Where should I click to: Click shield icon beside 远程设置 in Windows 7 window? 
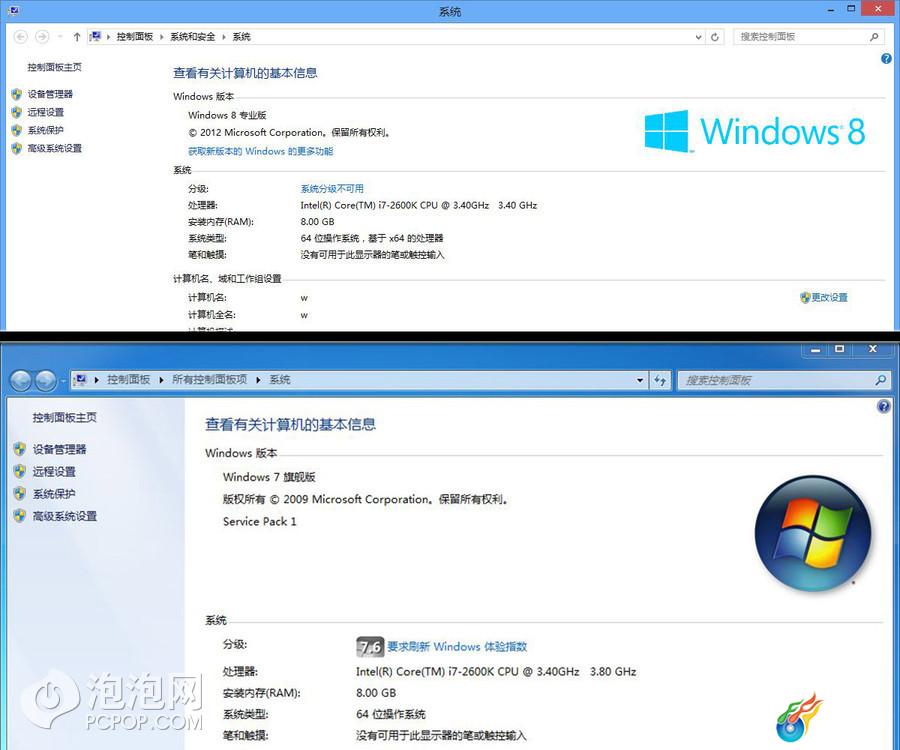click(x=20, y=472)
